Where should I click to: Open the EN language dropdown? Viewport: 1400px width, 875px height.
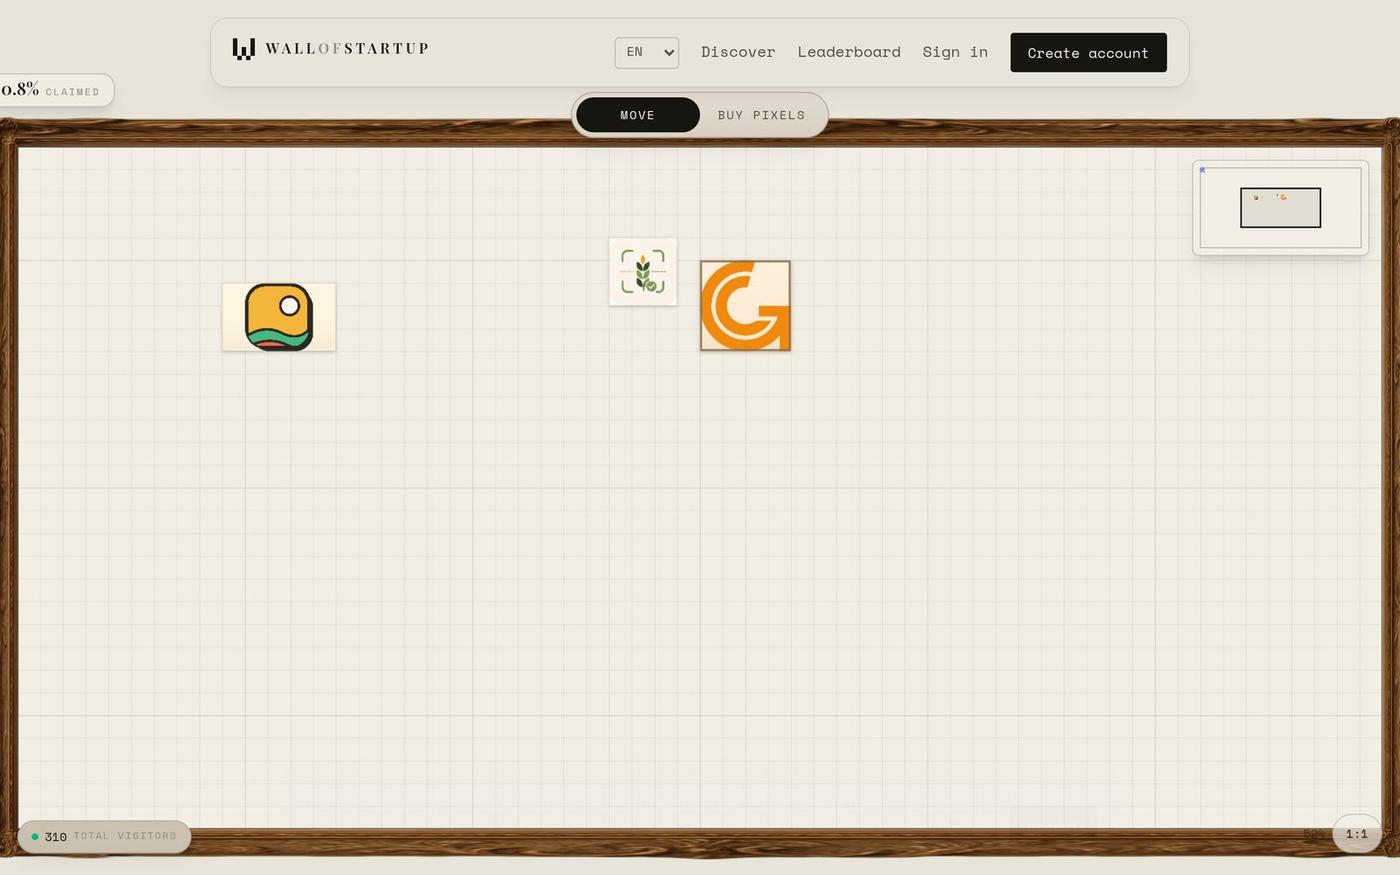click(647, 53)
